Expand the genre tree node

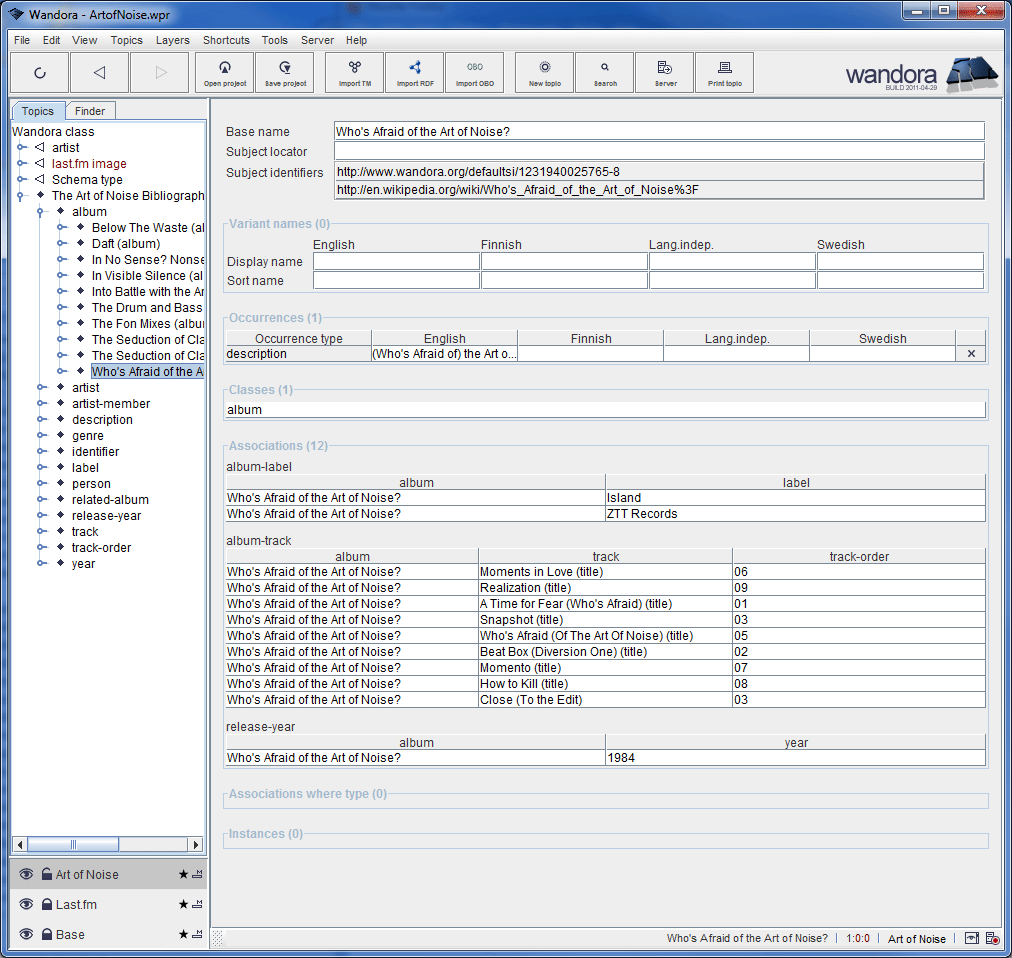41,436
